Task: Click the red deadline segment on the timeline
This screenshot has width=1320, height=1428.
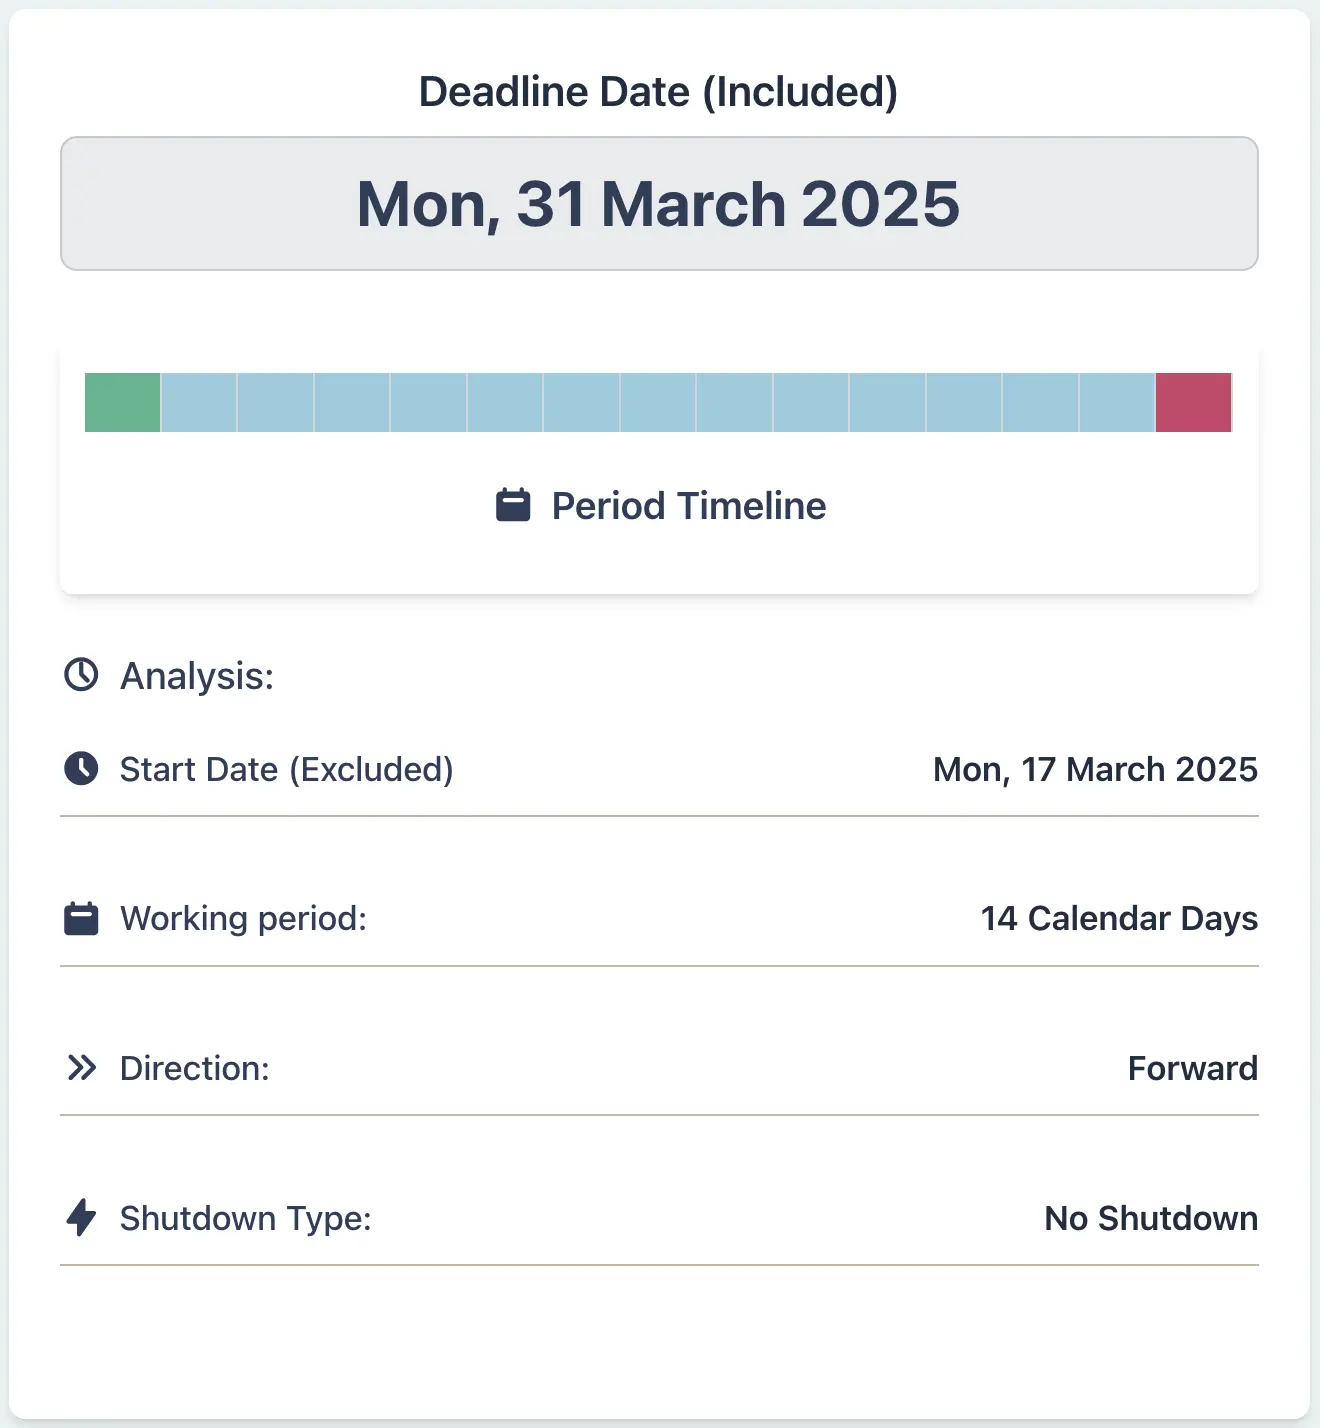Action: coord(1193,401)
